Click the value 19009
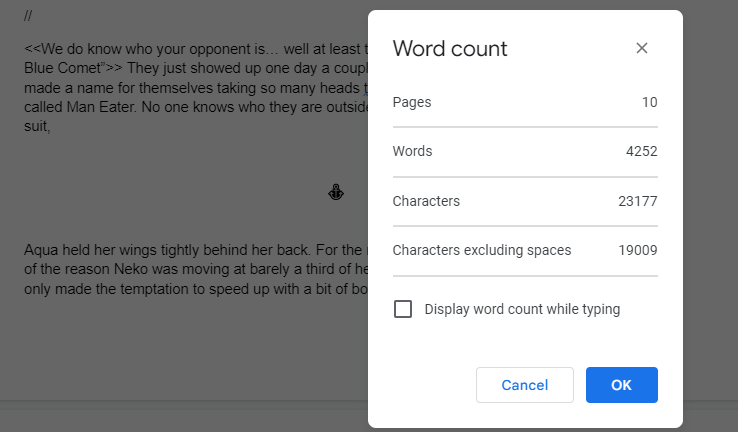 (638, 250)
